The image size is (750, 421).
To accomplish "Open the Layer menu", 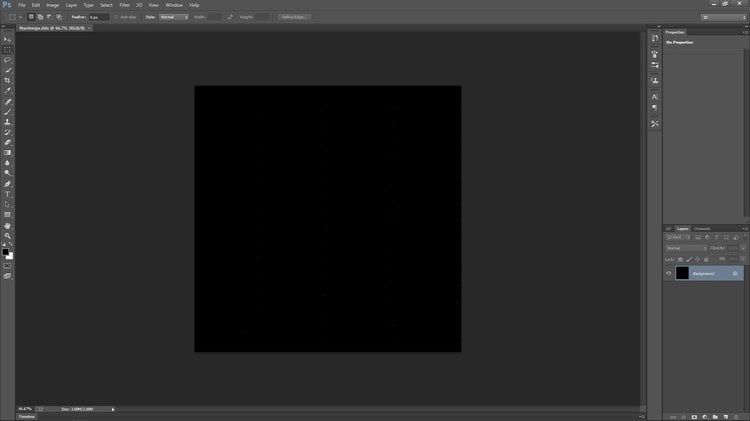I will [x=71, y=5].
